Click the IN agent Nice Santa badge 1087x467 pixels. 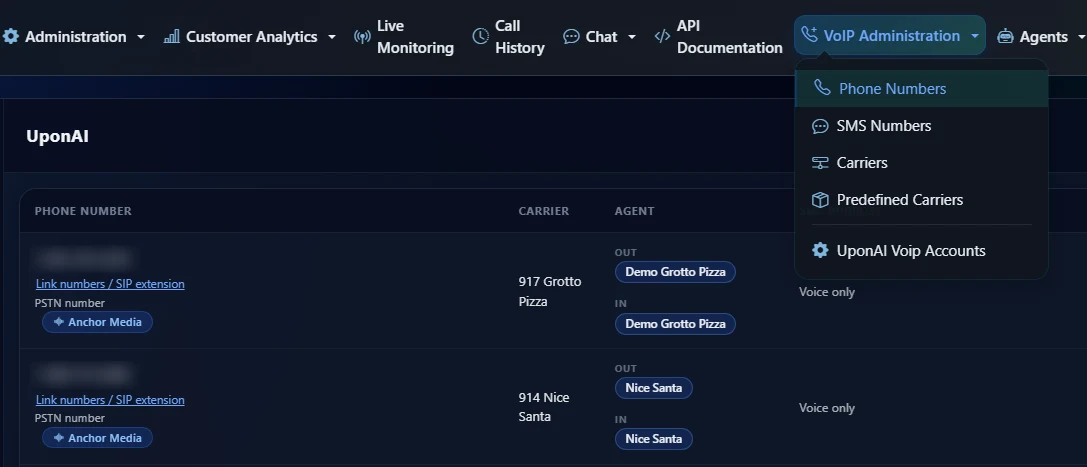(654, 439)
